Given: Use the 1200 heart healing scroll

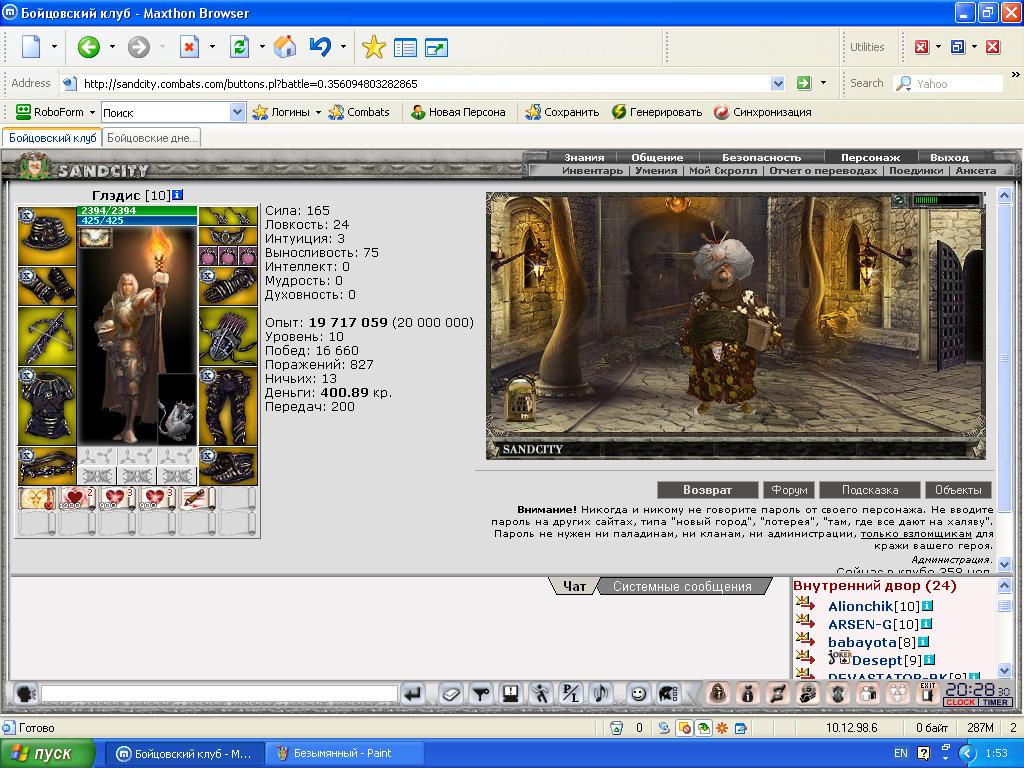Looking at the screenshot, I should [77, 499].
